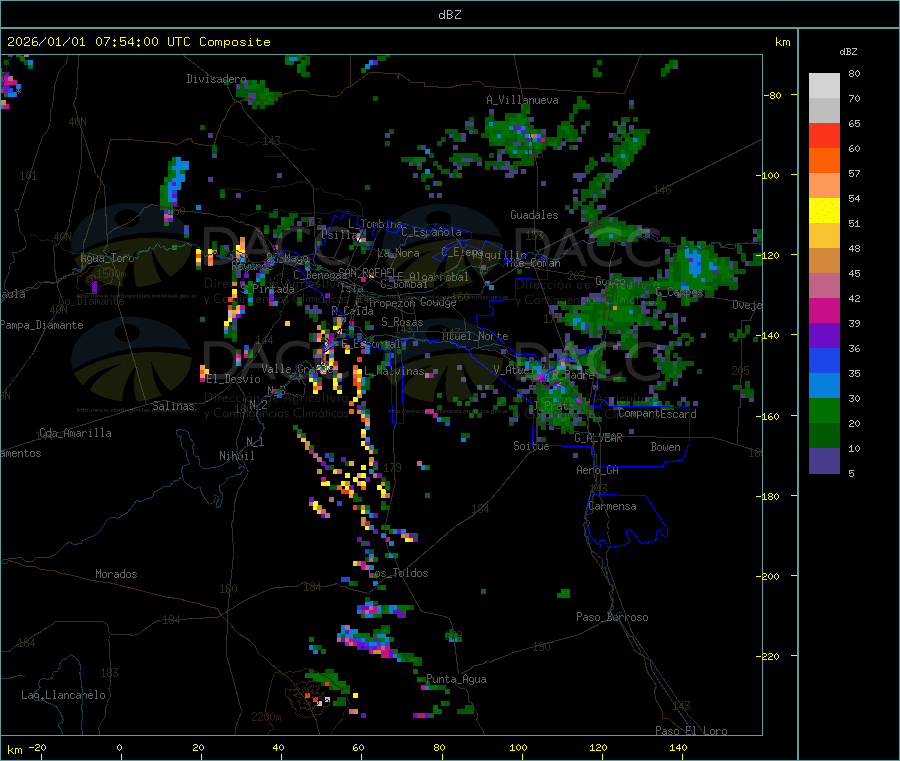Screen dimensions: 900x761
Task: Click the 'Salinas' map label
Action: pos(173,406)
